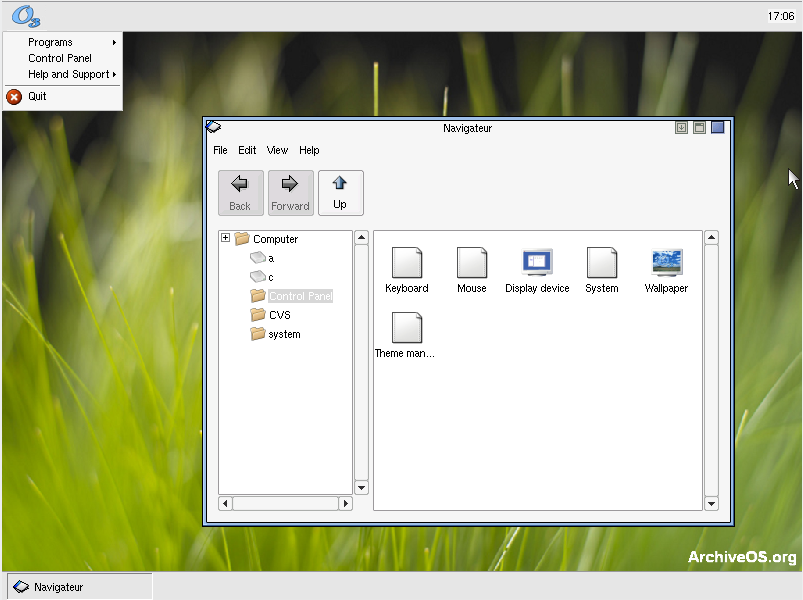Screen dimensions: 803x600
Task: Open the Display device icon
Action: 537,263
